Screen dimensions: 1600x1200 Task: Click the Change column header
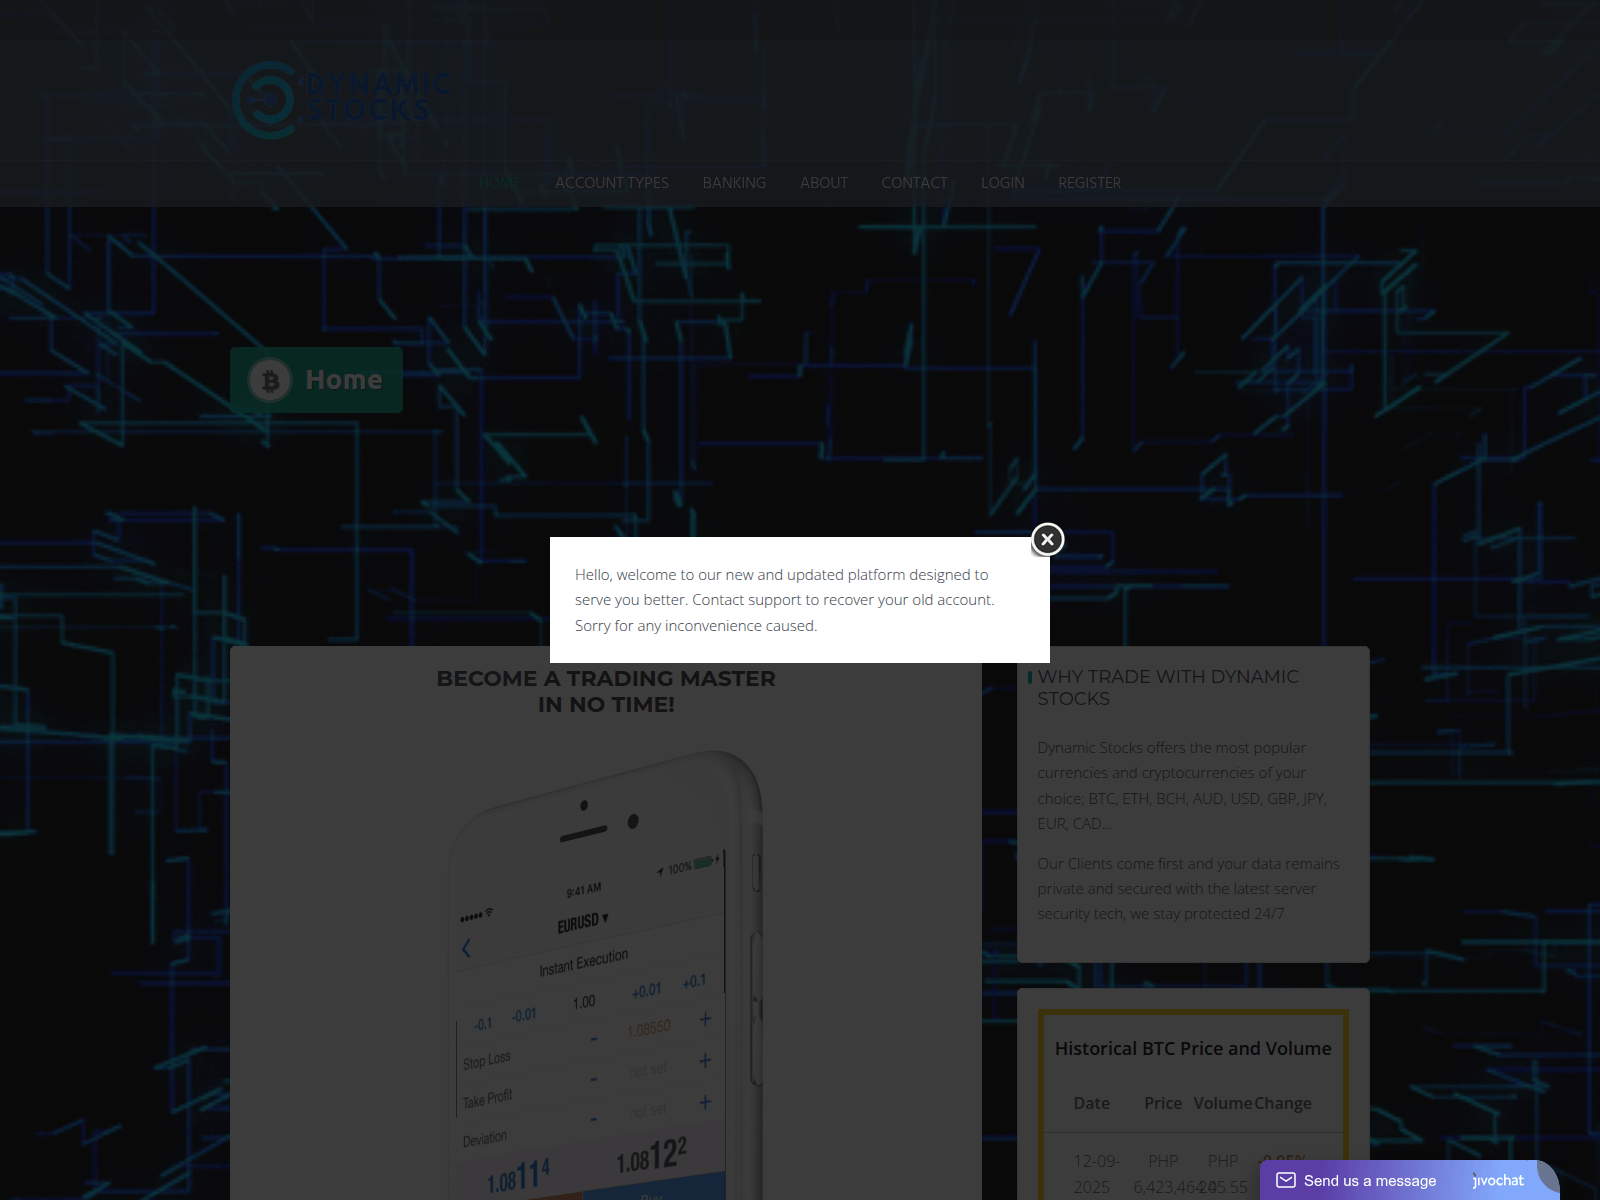(1283, 1103)
